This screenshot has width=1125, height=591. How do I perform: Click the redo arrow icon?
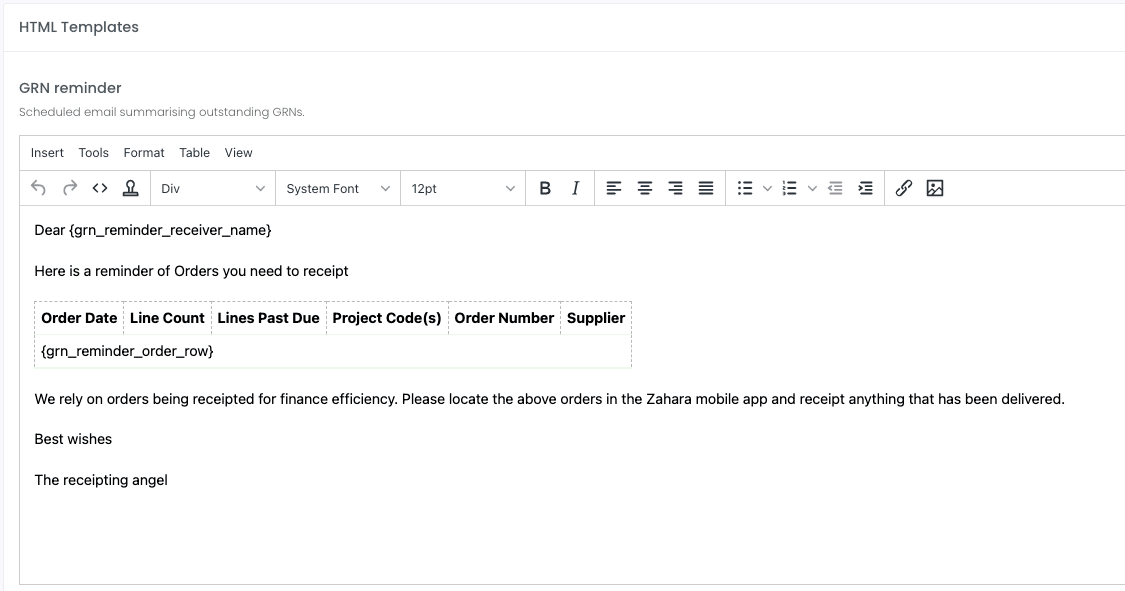point(70,188)
